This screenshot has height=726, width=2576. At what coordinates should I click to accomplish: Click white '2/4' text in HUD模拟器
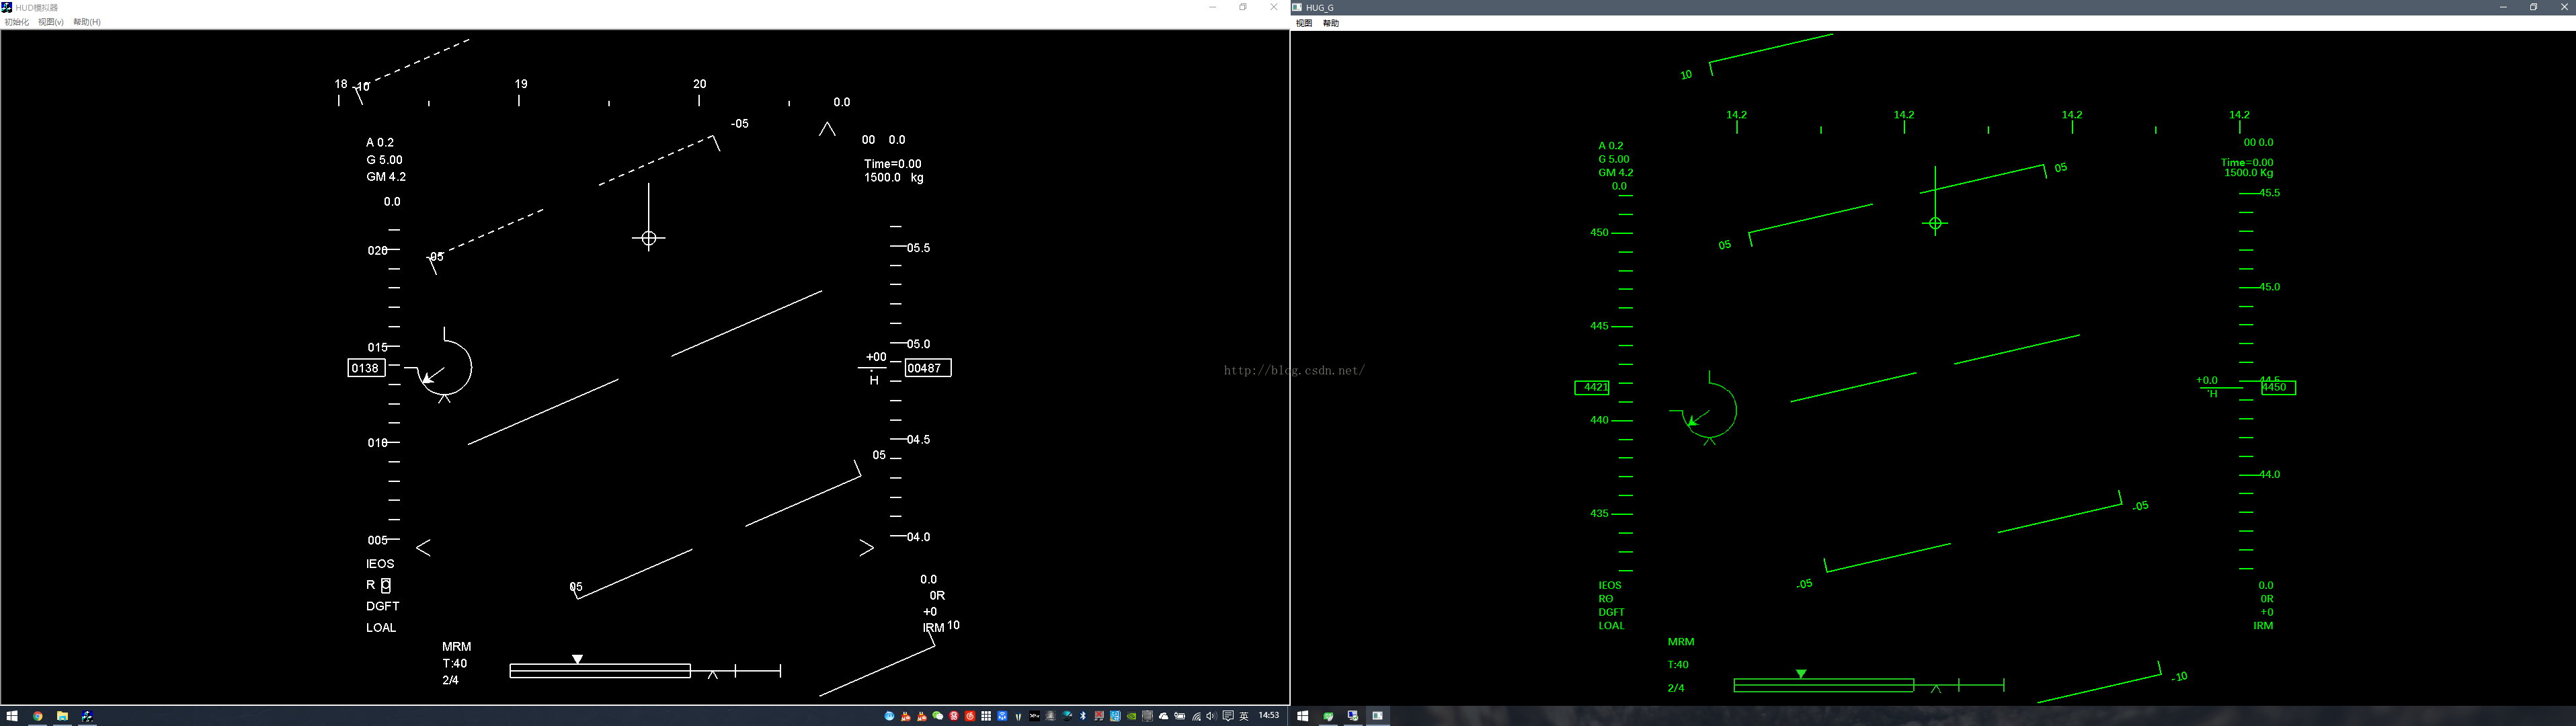[x=450, y=681]
